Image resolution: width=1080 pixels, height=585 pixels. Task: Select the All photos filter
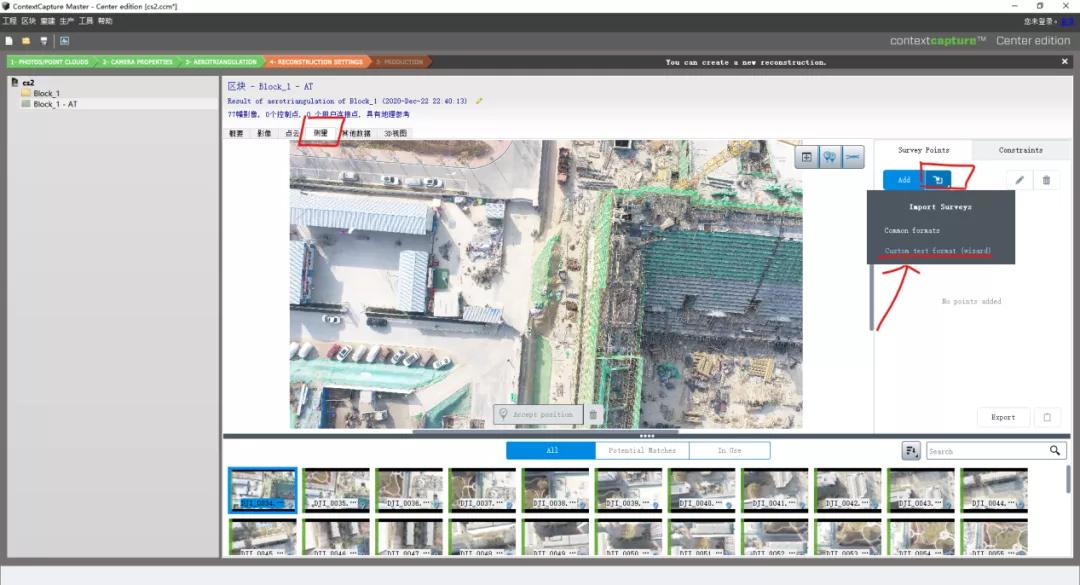tap(551, 450)
